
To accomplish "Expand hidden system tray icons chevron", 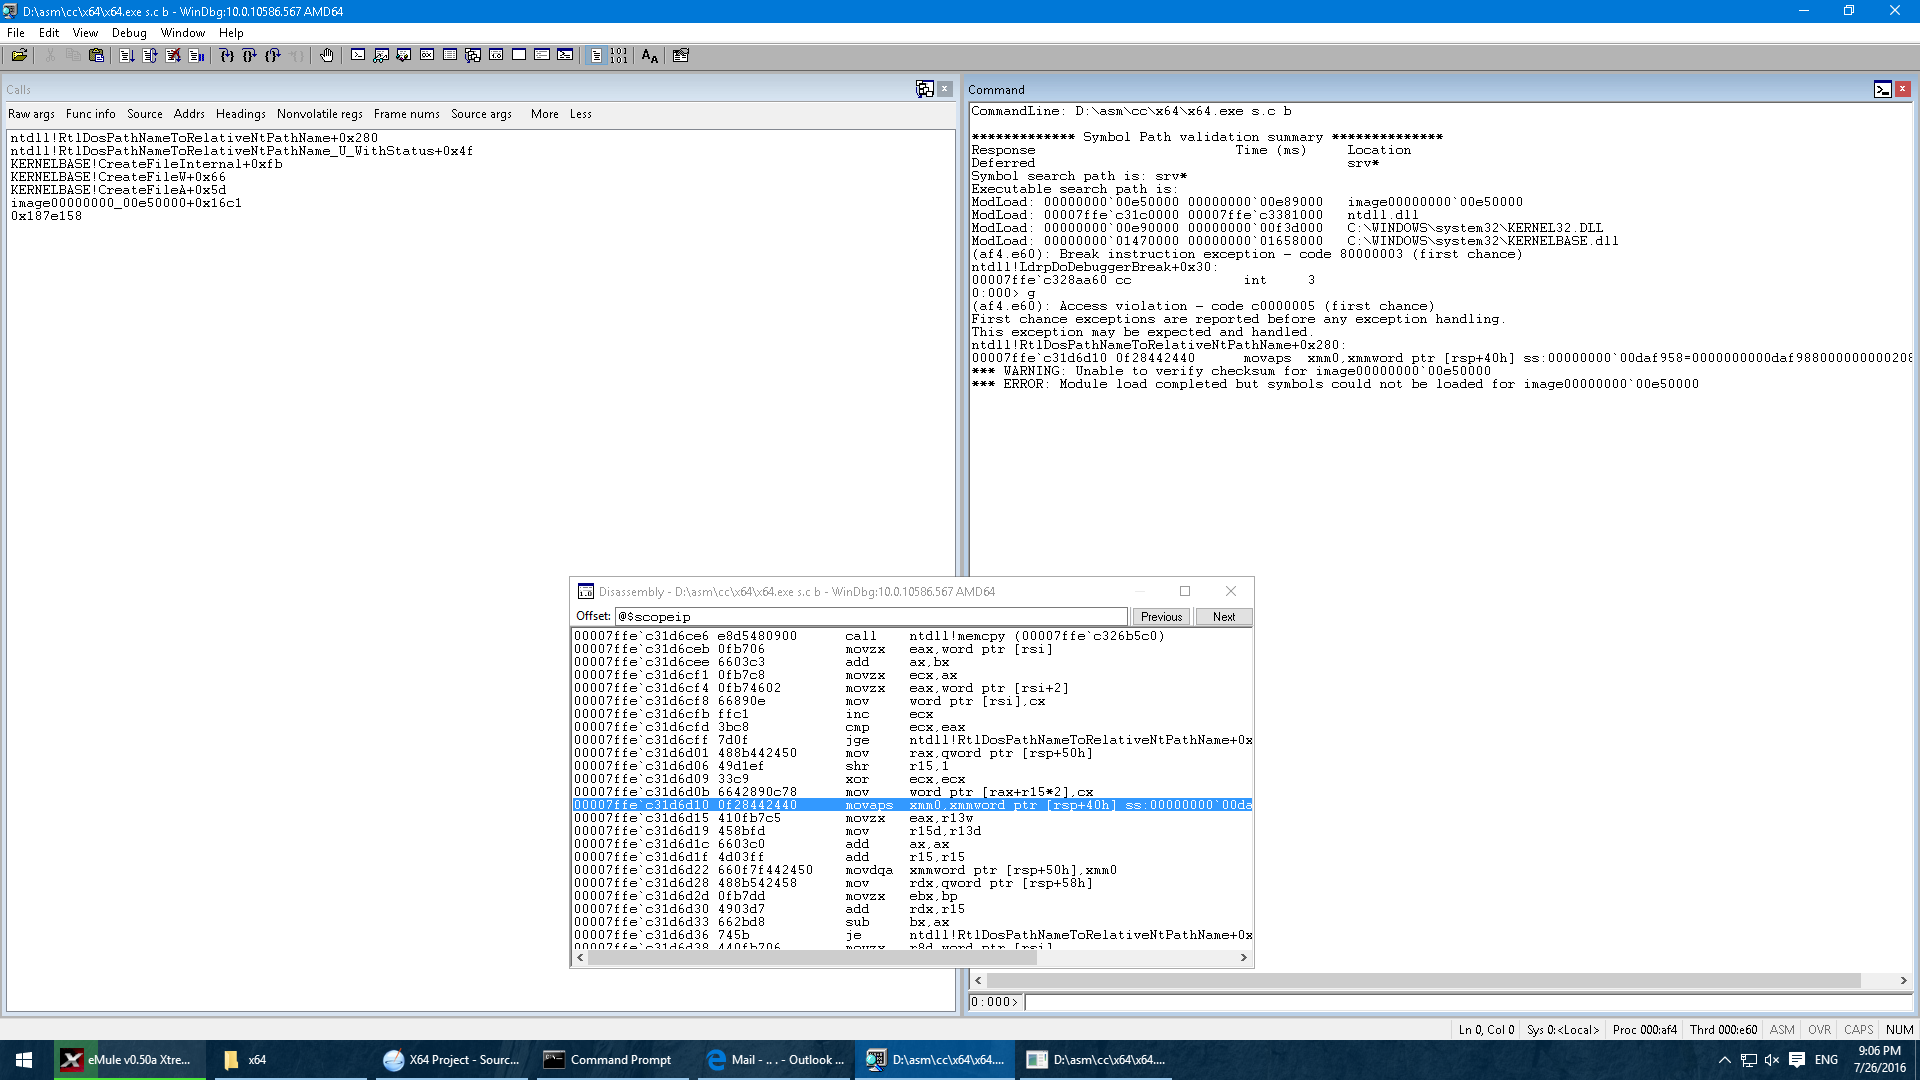I will [1724, 1059].
